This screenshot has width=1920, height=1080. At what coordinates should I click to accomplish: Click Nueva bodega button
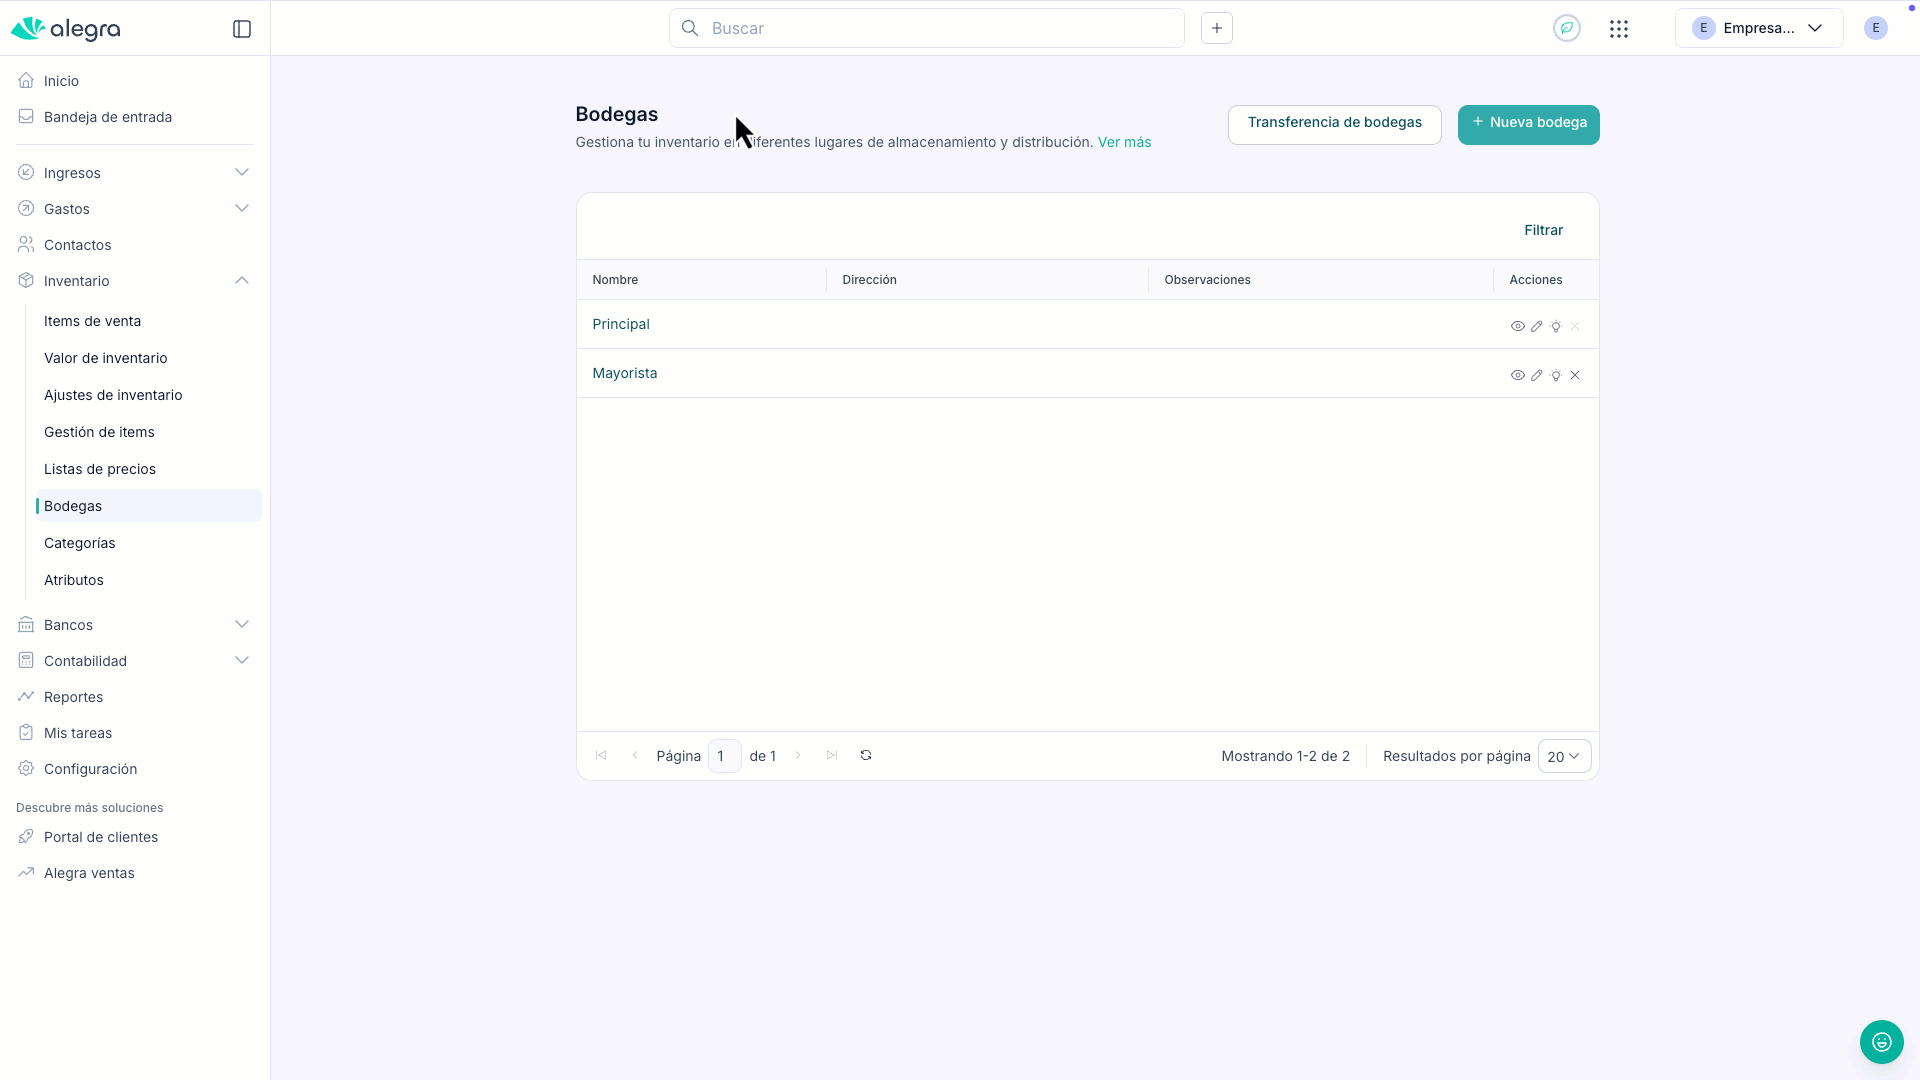(x=1529, y=124)
